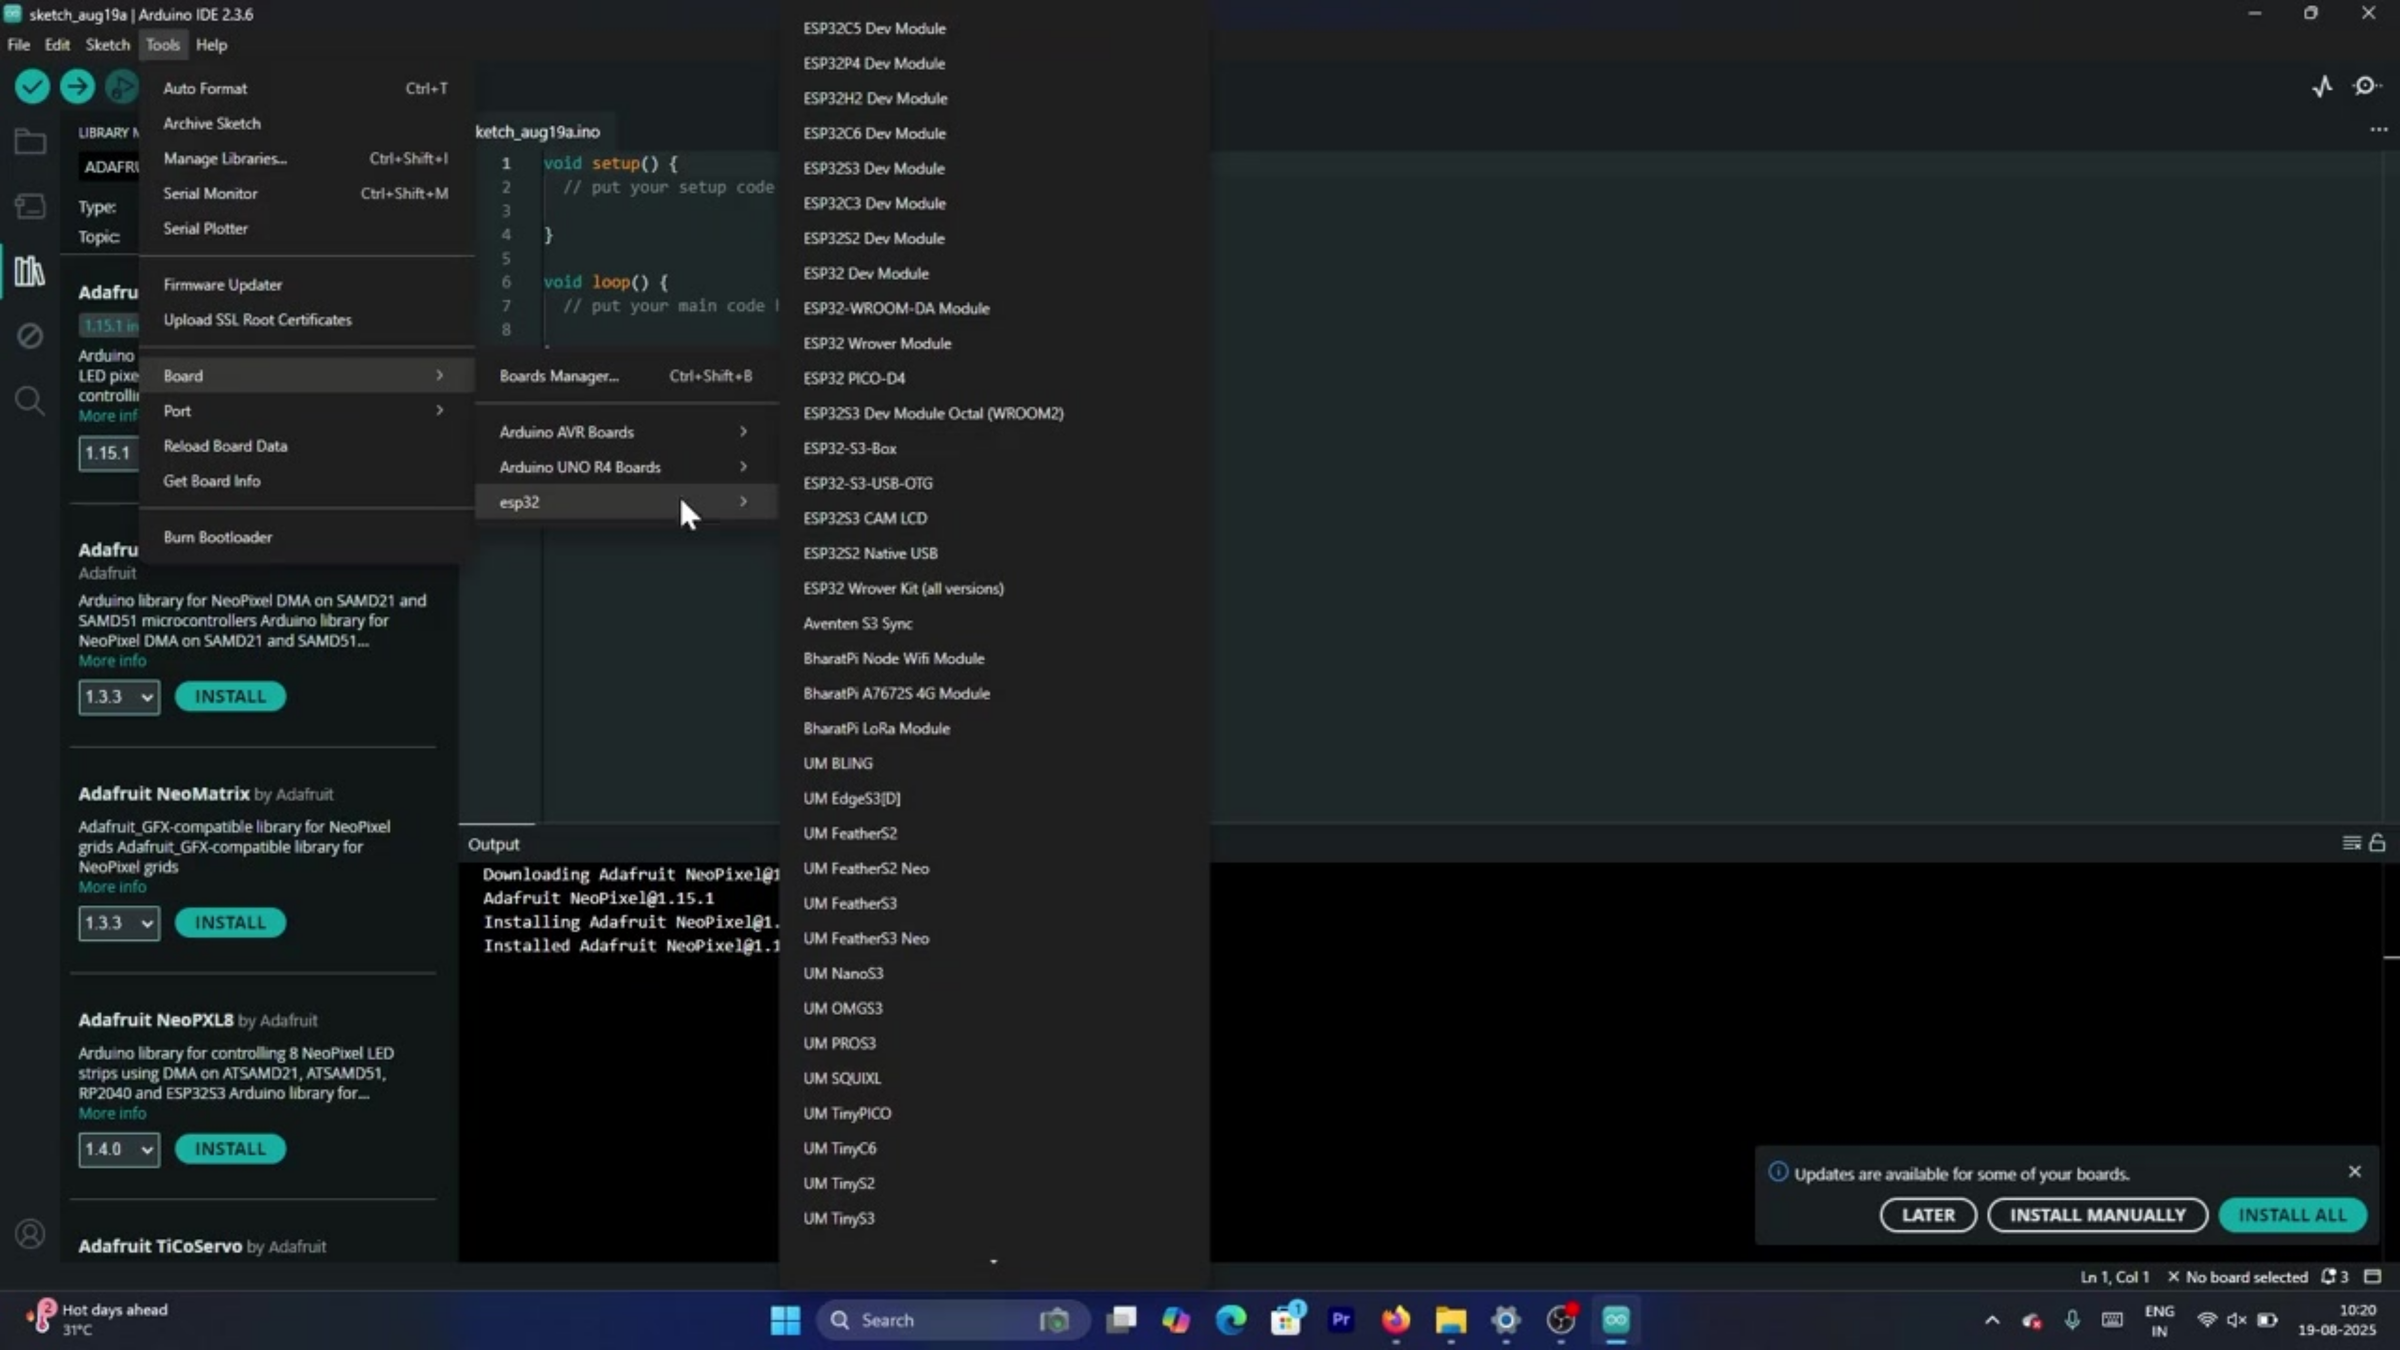Open Firefox from taskbar
This screenshot has width=2400, height=1350.
(1395, 1321)
